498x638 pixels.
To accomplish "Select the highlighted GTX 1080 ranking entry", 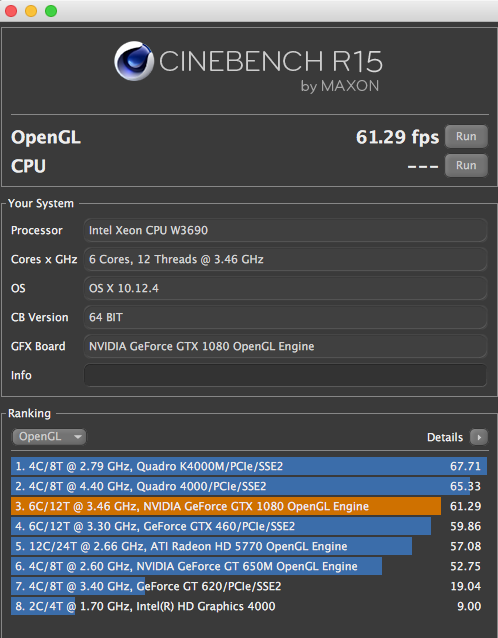I will (x=249, y=506).
